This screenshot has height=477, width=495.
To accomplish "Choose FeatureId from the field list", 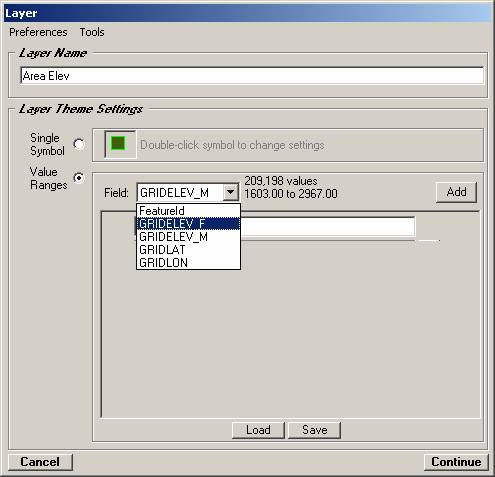I will (188, 211).
